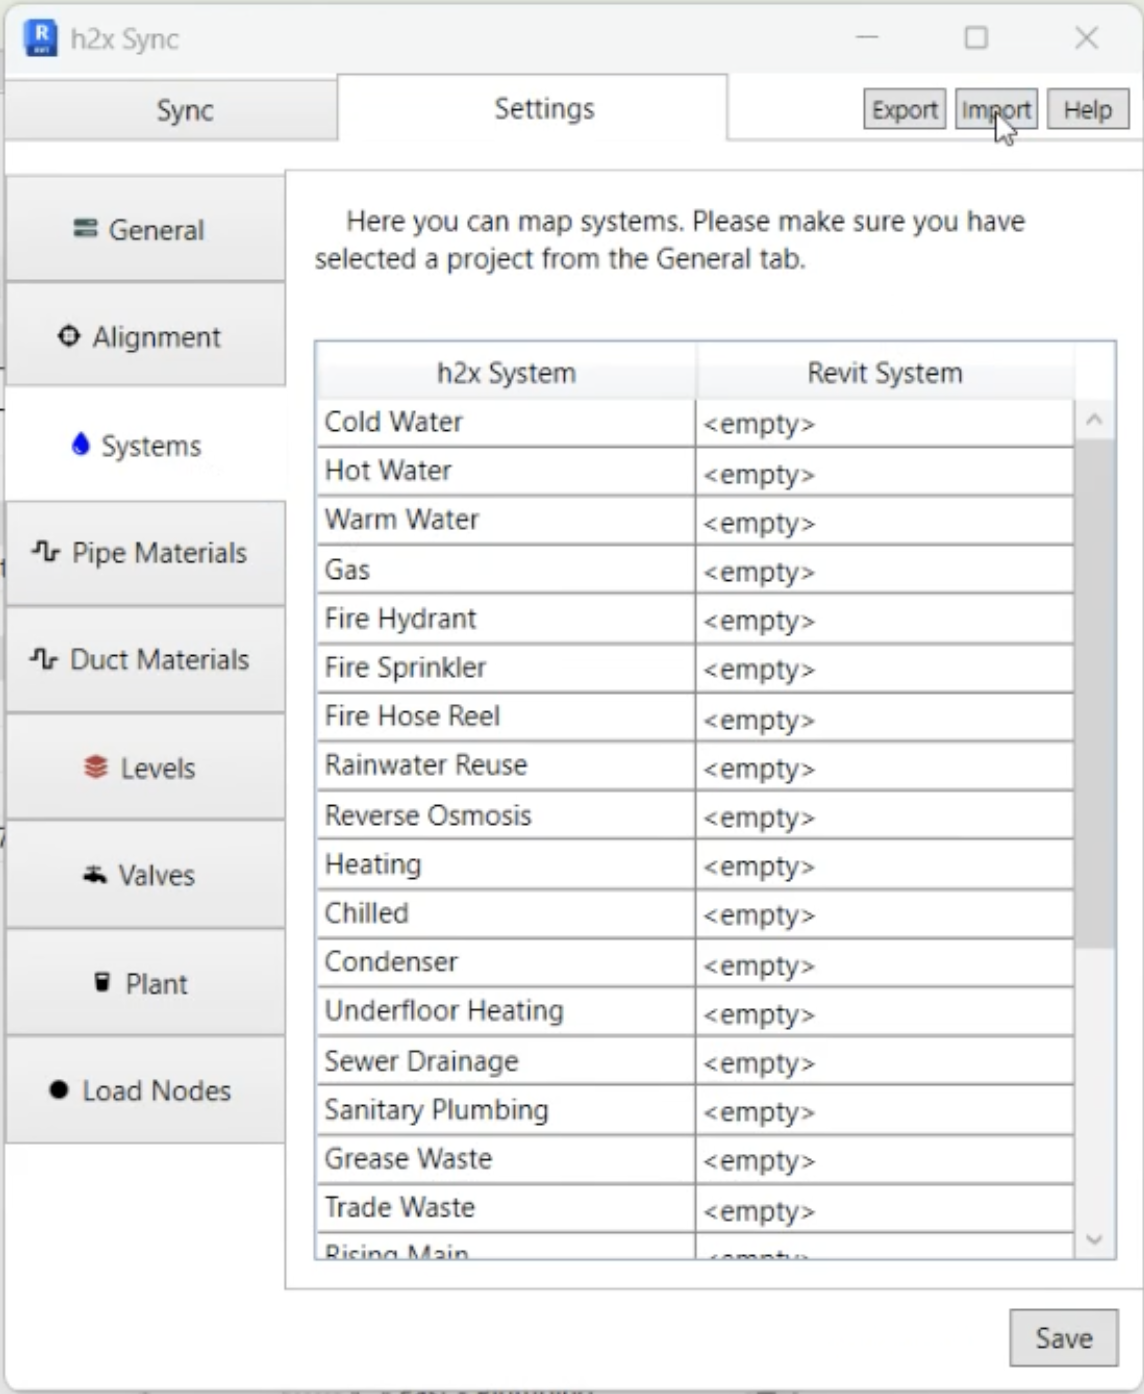The height and width of the screenshot is (1394, 1144).
Task: Click the Load Nodes dot icon
Action: coord(59,1089)
